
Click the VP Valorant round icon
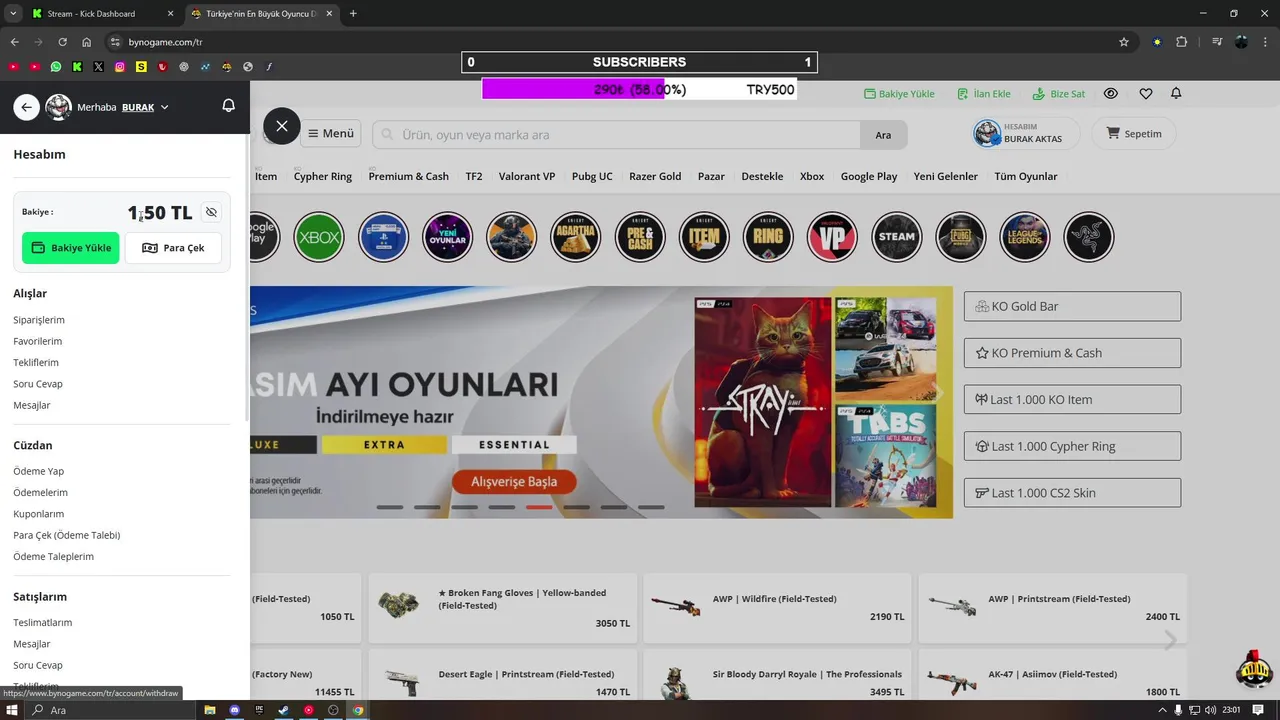pos(832,237)
